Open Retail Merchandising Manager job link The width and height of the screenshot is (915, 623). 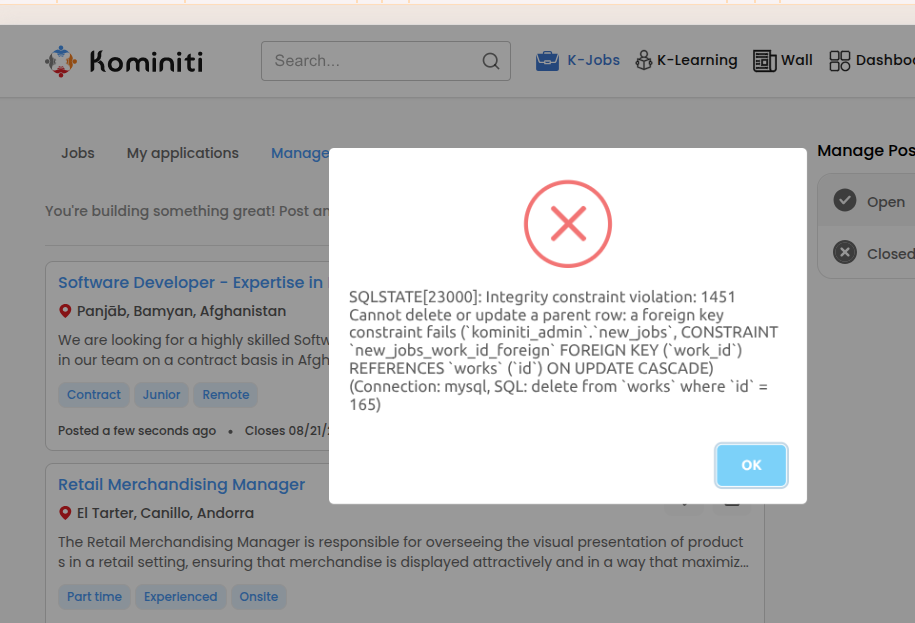181,485
